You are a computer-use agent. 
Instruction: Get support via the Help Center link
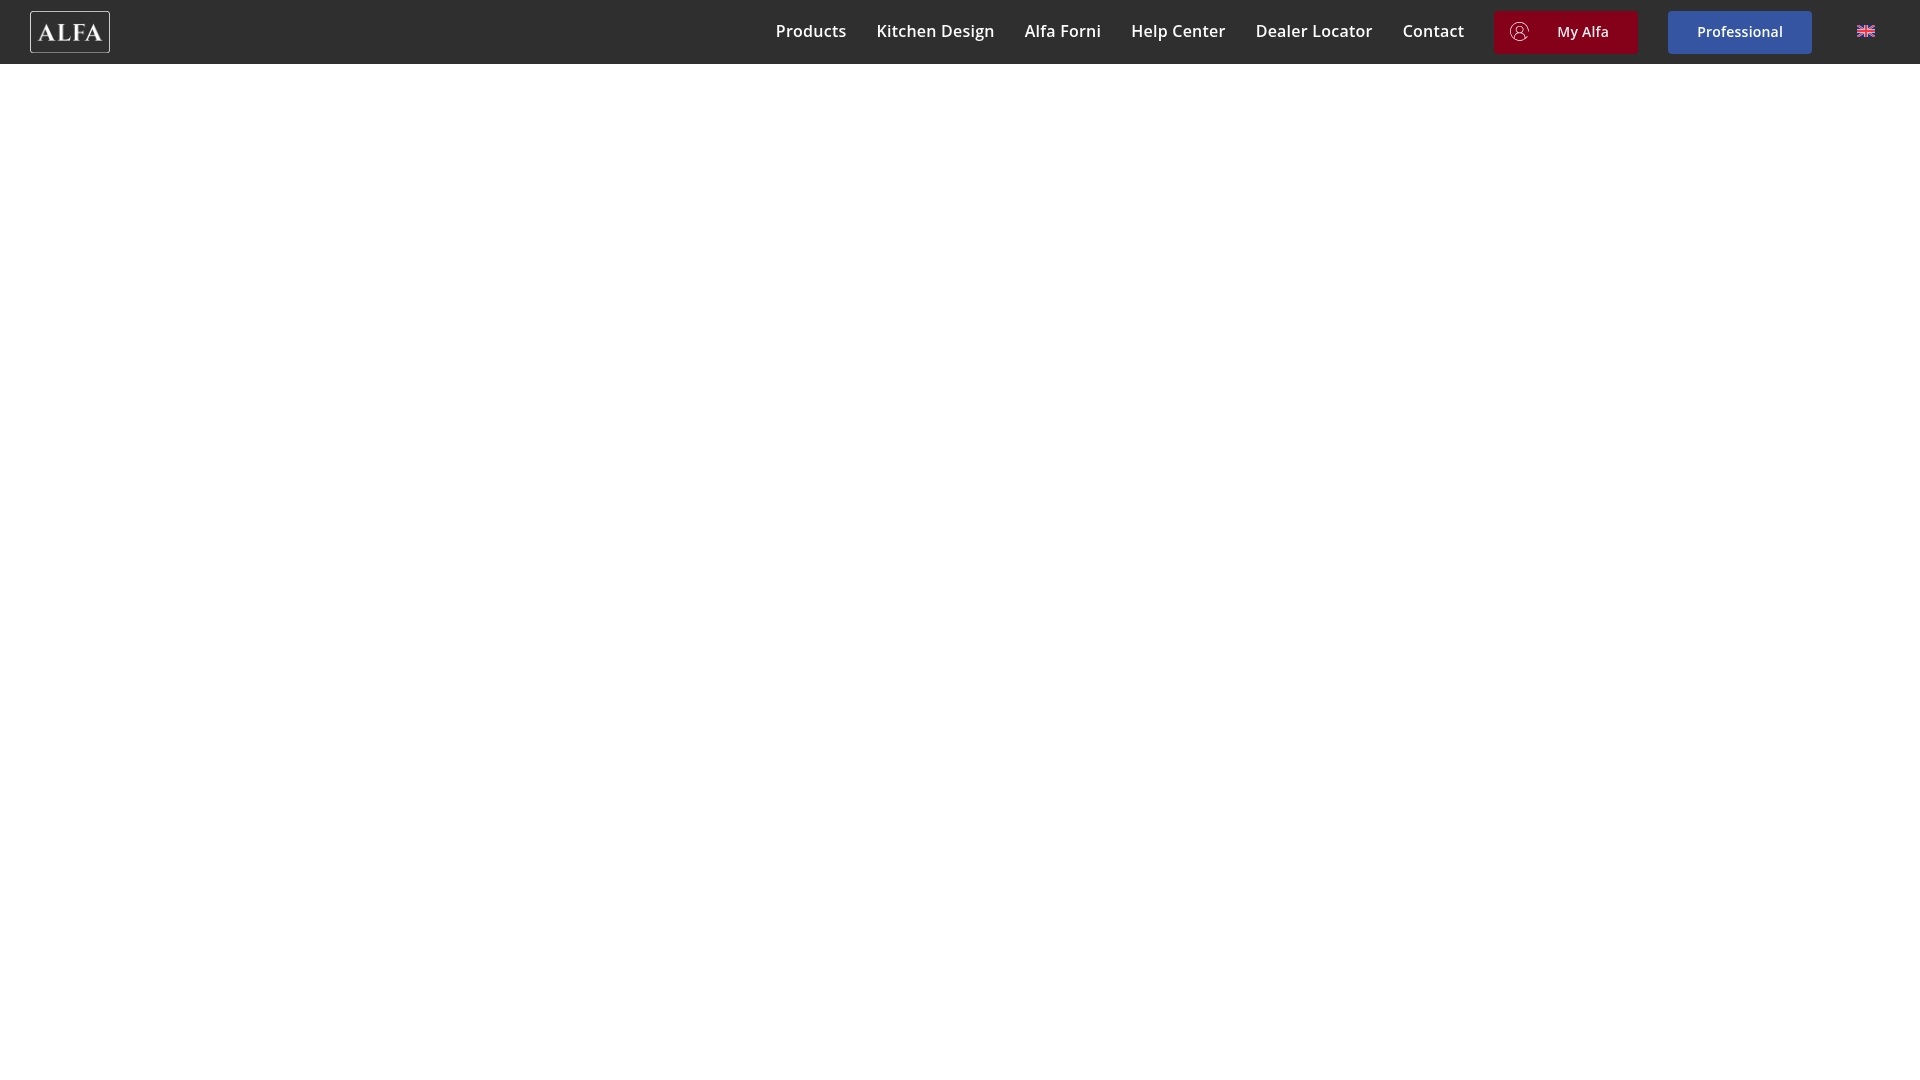coord(1178,31)
